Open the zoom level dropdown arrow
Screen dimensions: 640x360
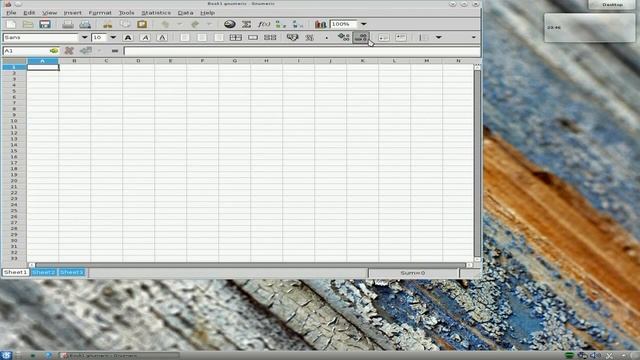point(364,24)
